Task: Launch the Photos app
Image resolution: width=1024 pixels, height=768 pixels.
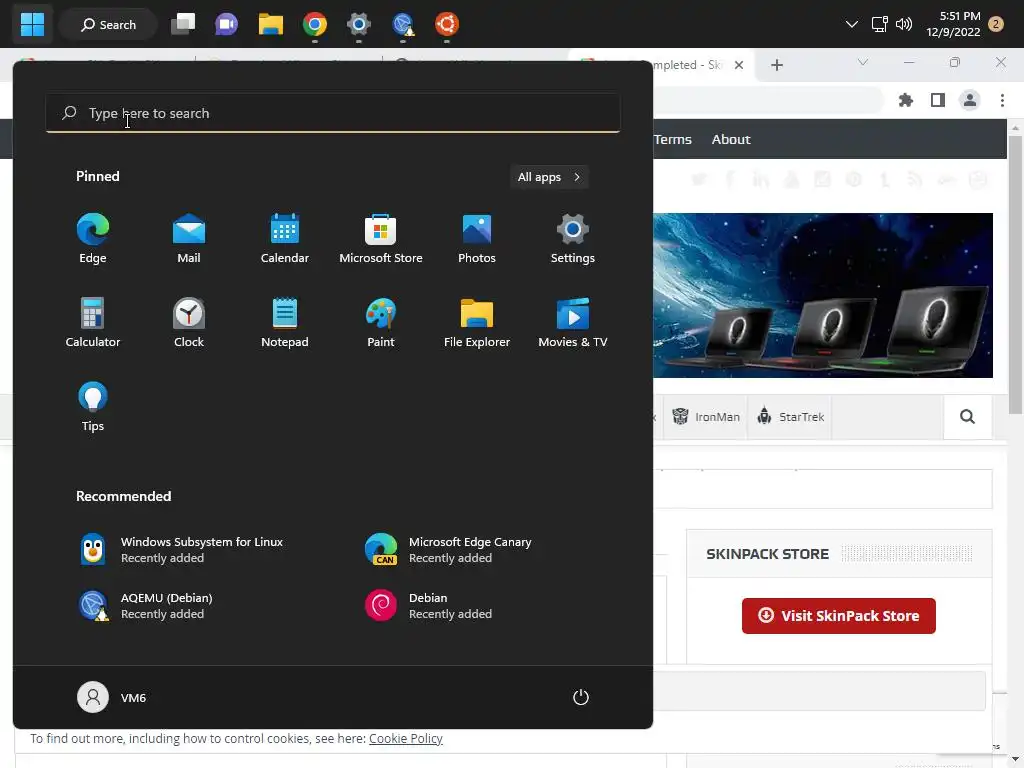Action: [x=477, y=238]
